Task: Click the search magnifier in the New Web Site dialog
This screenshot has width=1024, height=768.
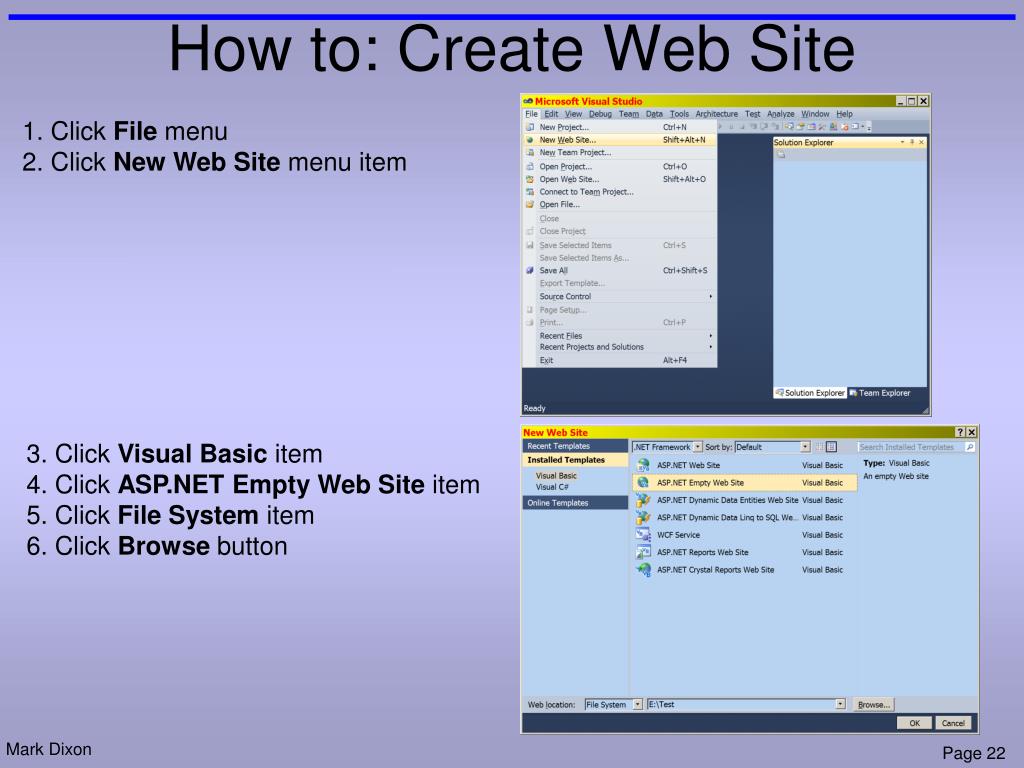Action: 970,447
